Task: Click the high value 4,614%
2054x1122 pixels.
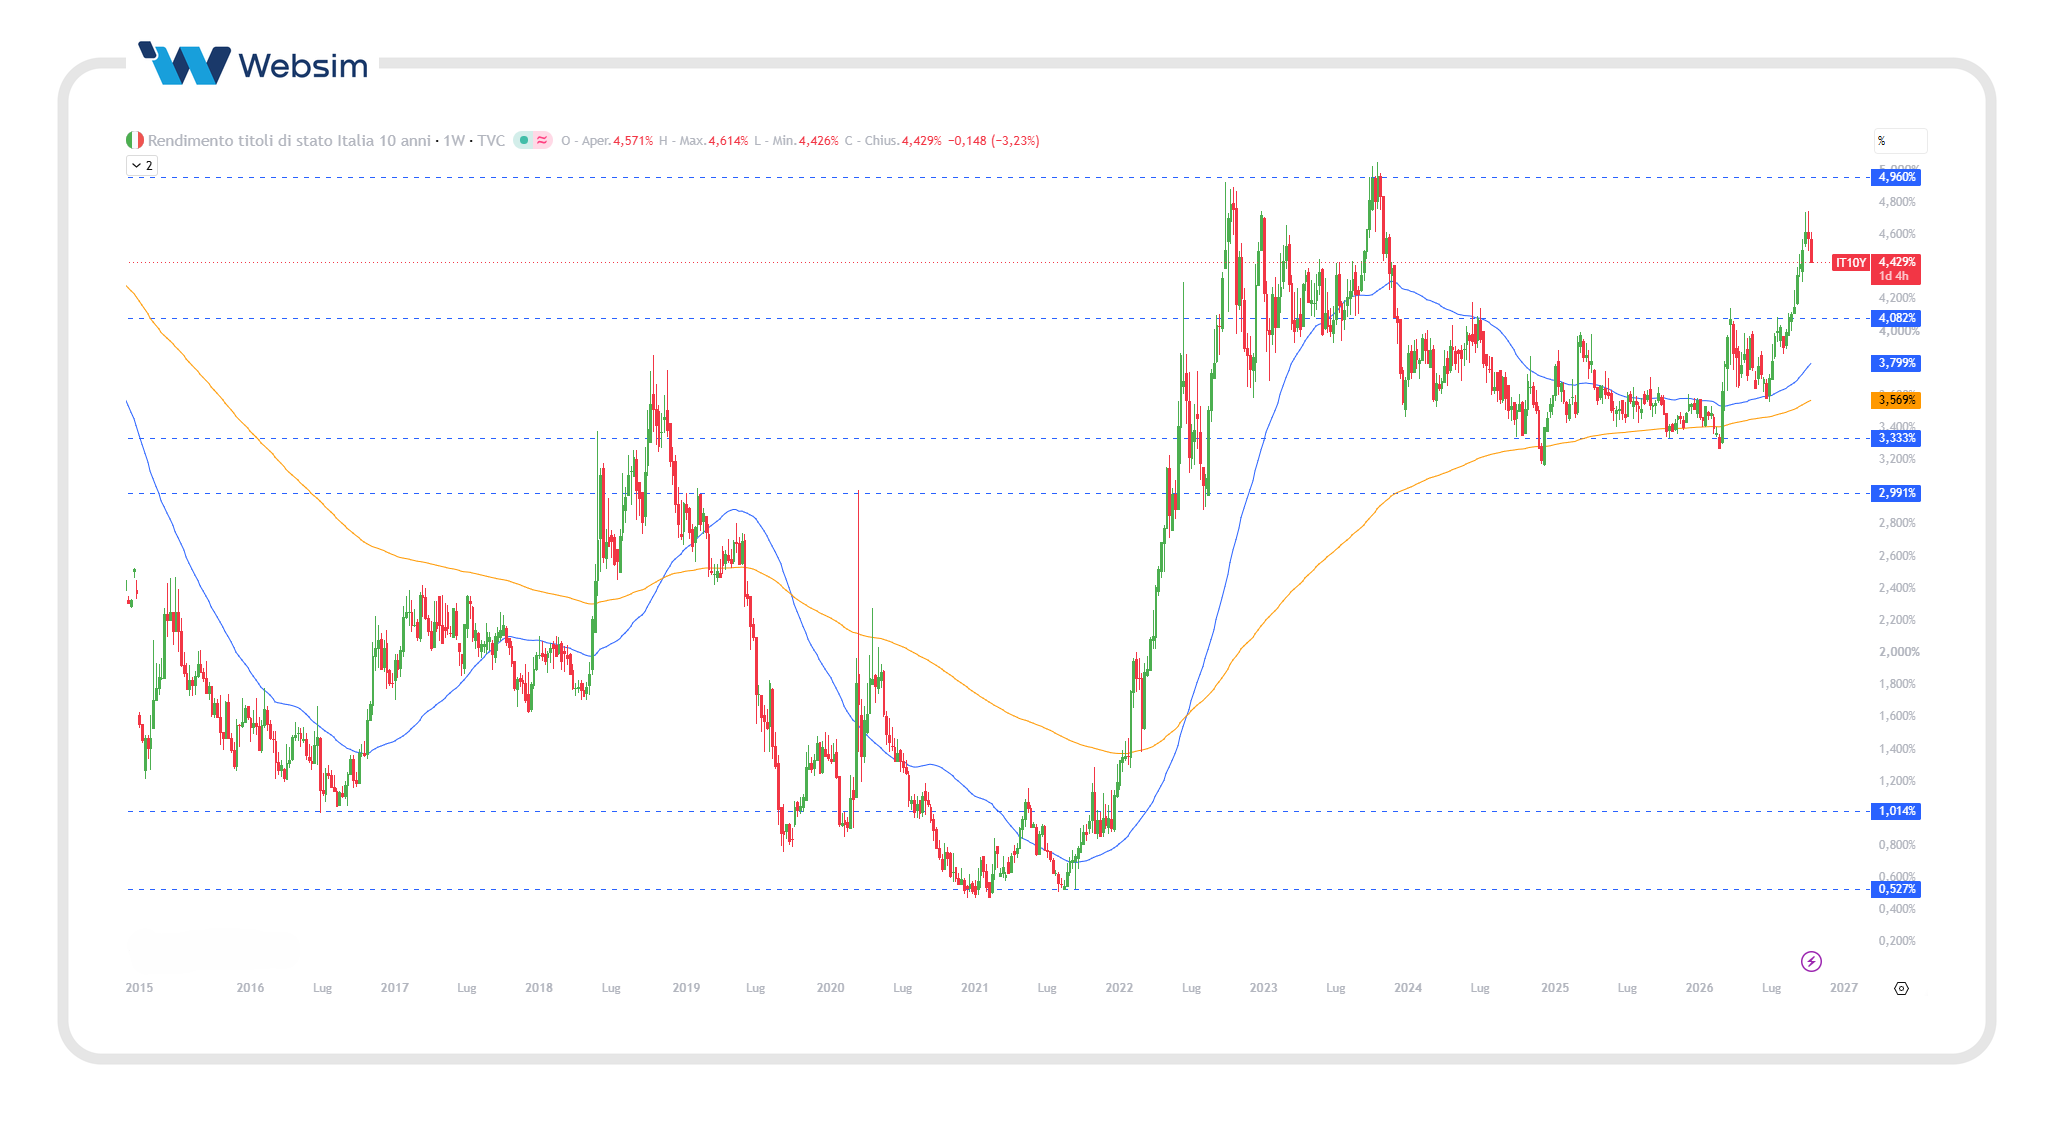Action: (x=728, y=141)
